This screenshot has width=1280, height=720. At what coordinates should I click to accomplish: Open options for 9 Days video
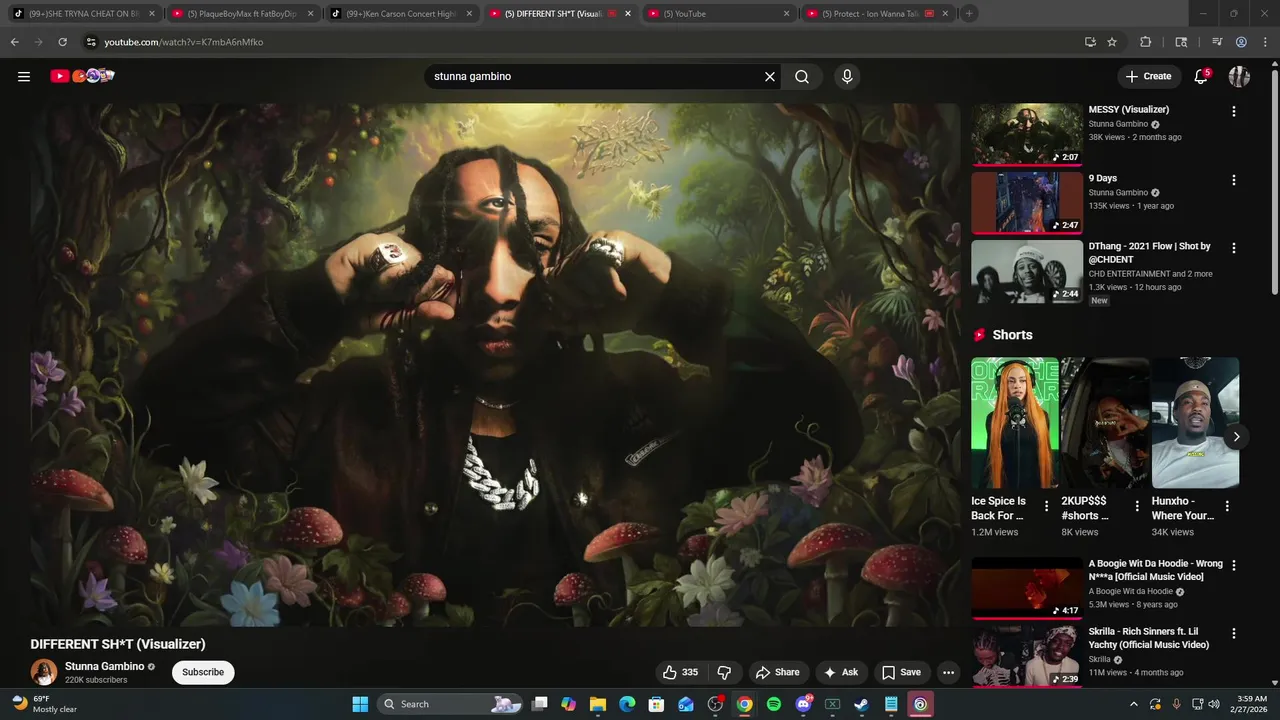point(1233,180)
